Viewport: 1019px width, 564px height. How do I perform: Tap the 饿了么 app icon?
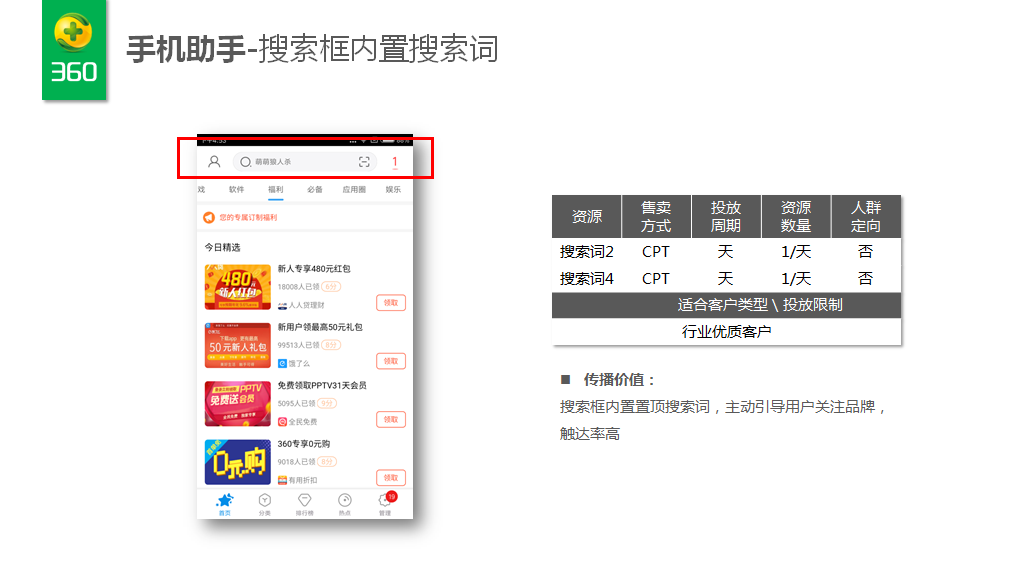click(x=282, y=364)
